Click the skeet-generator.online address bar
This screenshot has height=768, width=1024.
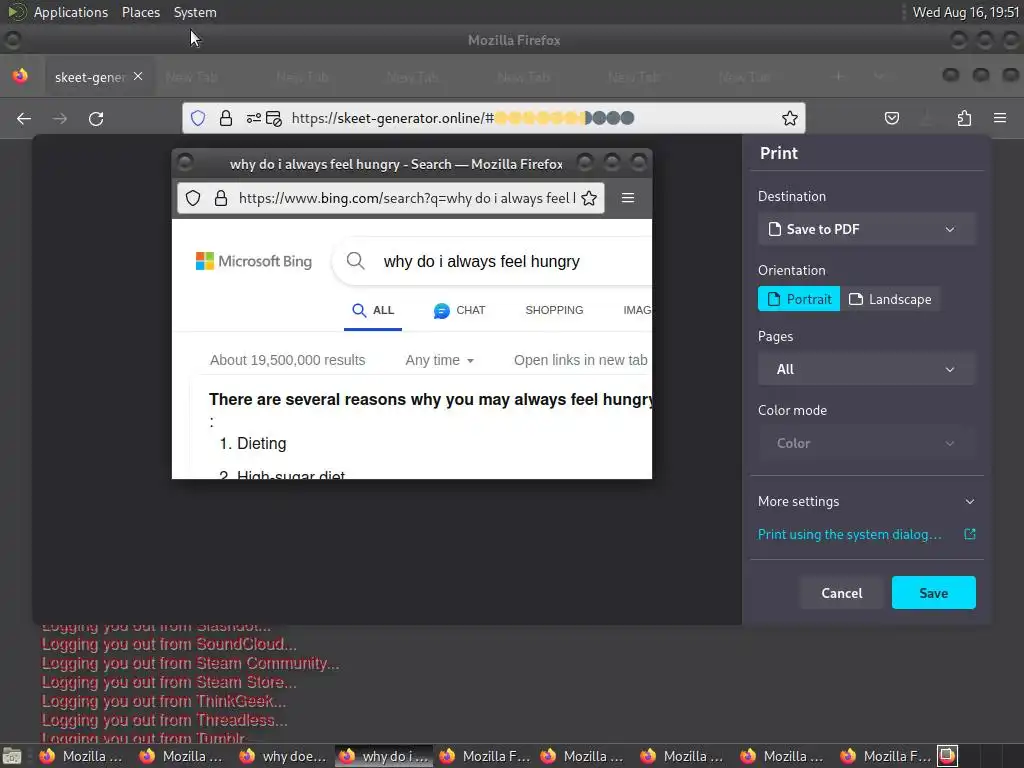(494, 118)
